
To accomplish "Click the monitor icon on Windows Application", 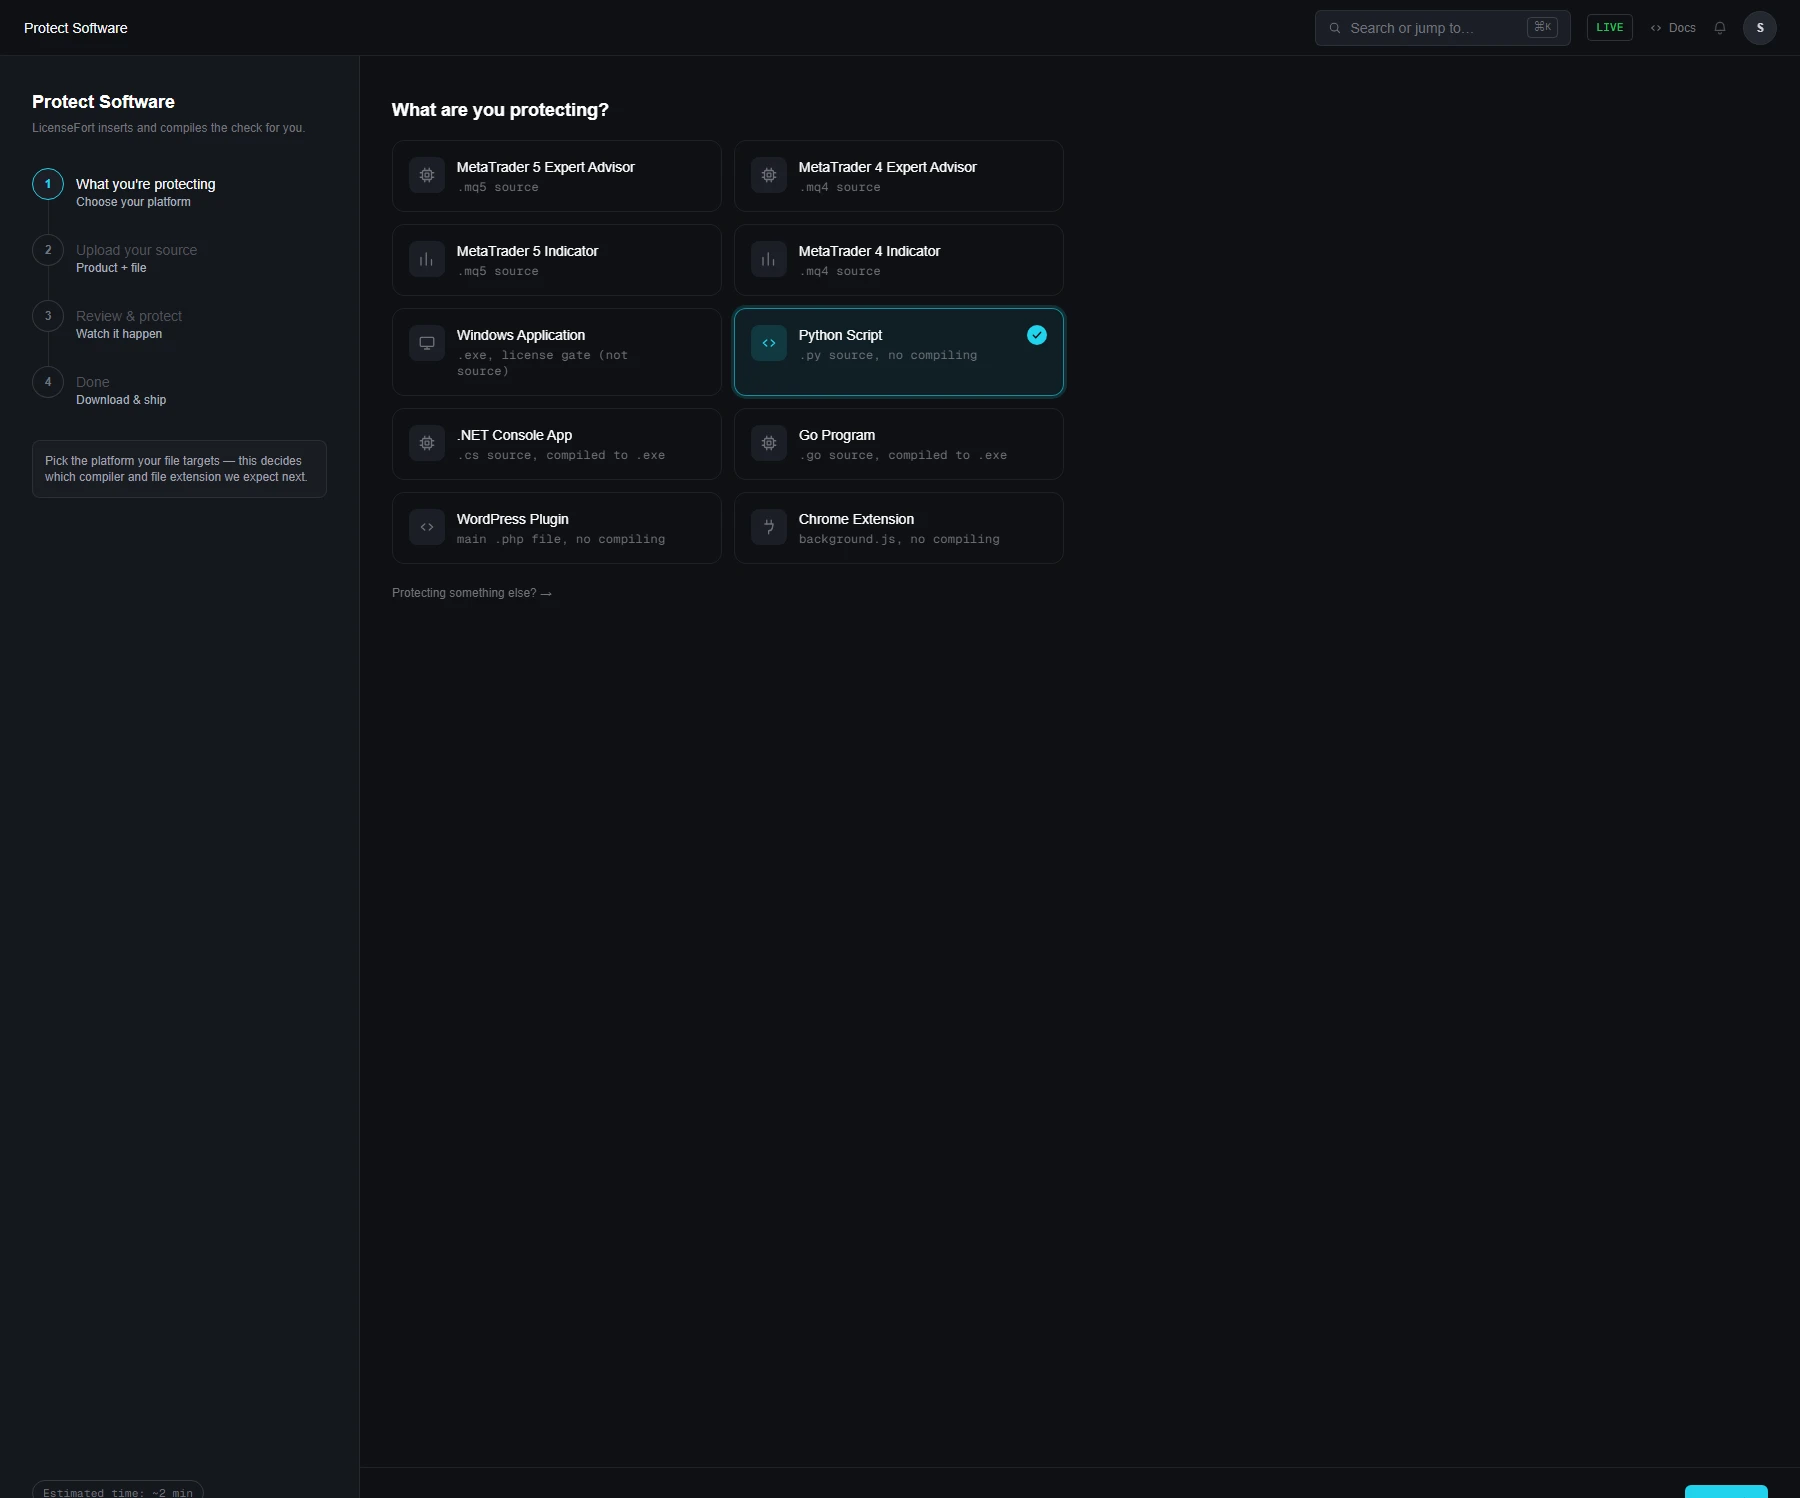I will tap(427, 343).
